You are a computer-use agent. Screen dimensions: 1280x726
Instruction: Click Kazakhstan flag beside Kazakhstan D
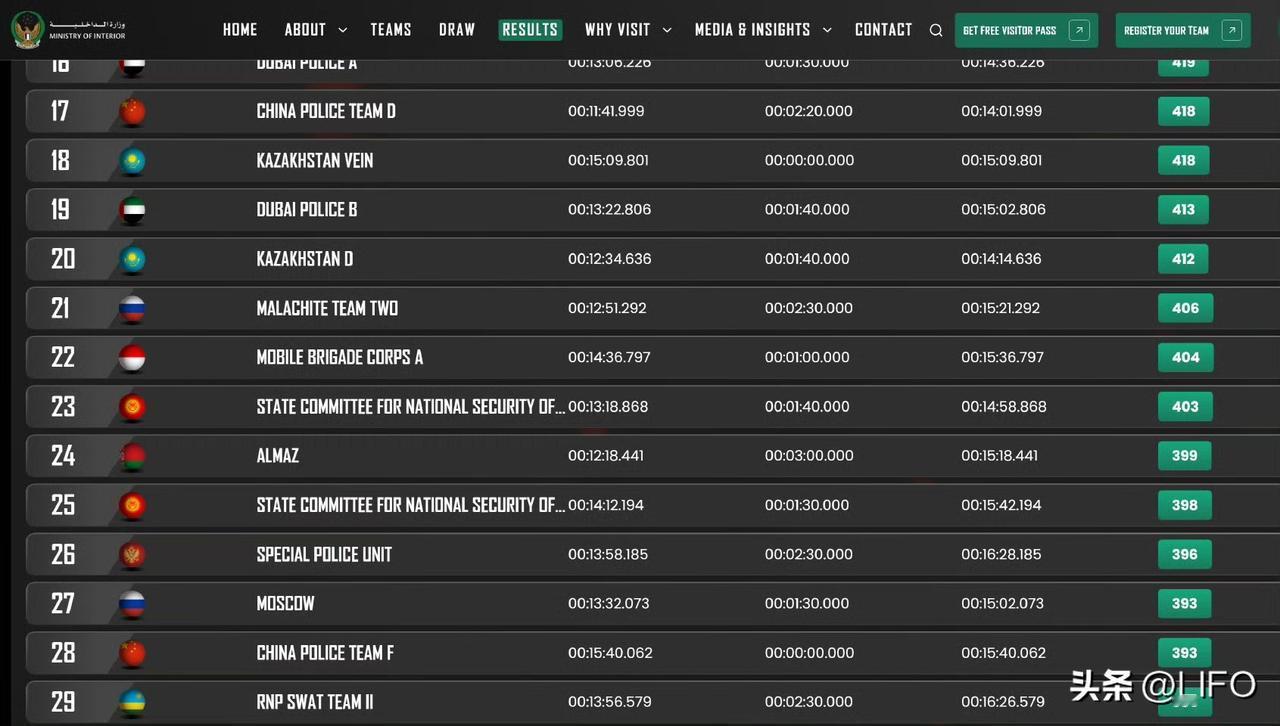(x=132, y=259)
